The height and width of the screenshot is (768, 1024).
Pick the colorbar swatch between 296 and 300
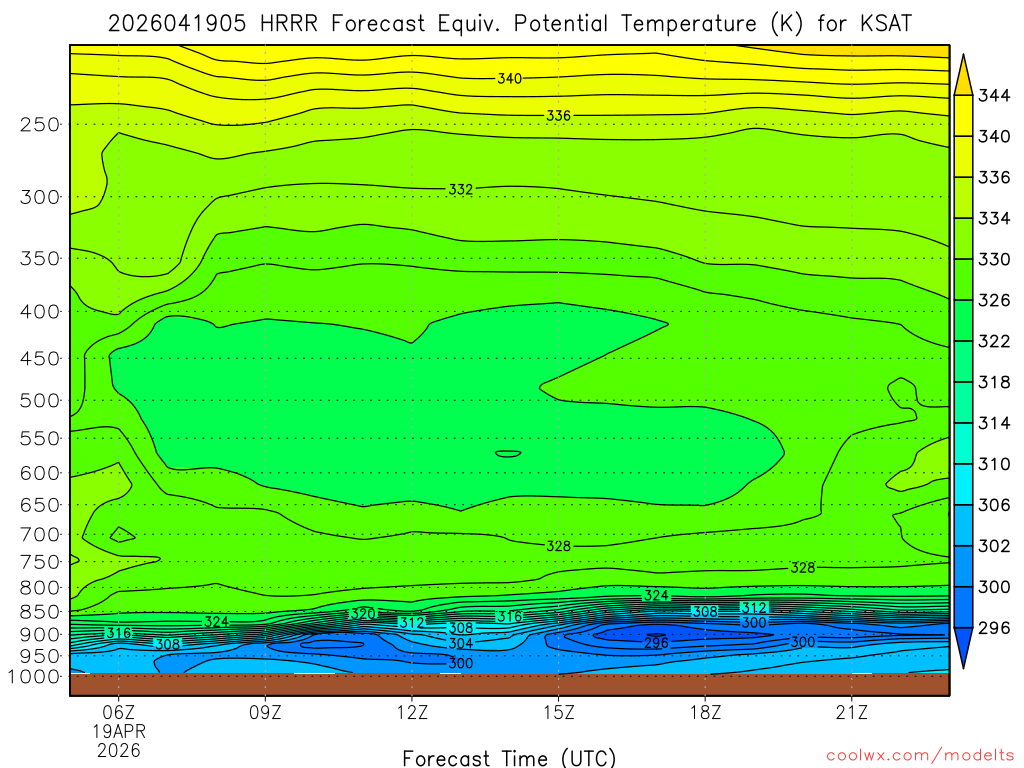coord(964,607)
